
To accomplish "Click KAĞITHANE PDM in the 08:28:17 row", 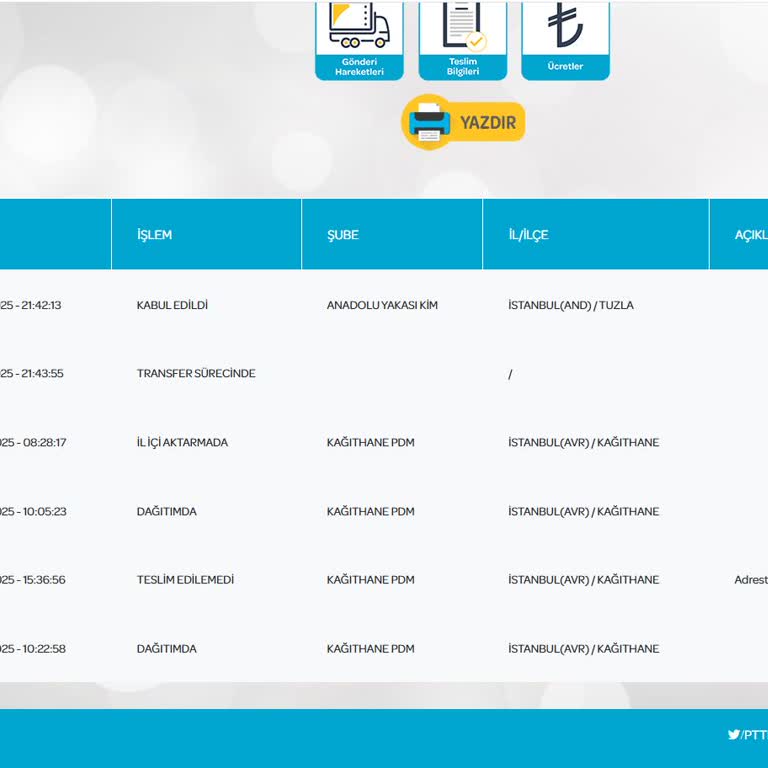I will coord(370,443).
